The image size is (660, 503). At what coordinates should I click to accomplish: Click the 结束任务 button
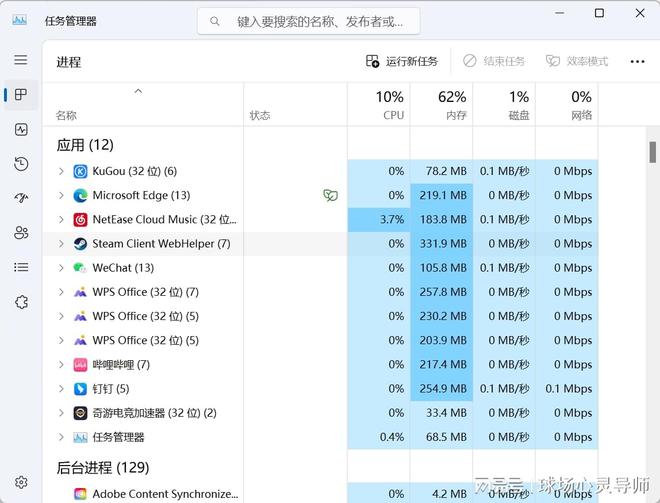click(x=494, y=61)
